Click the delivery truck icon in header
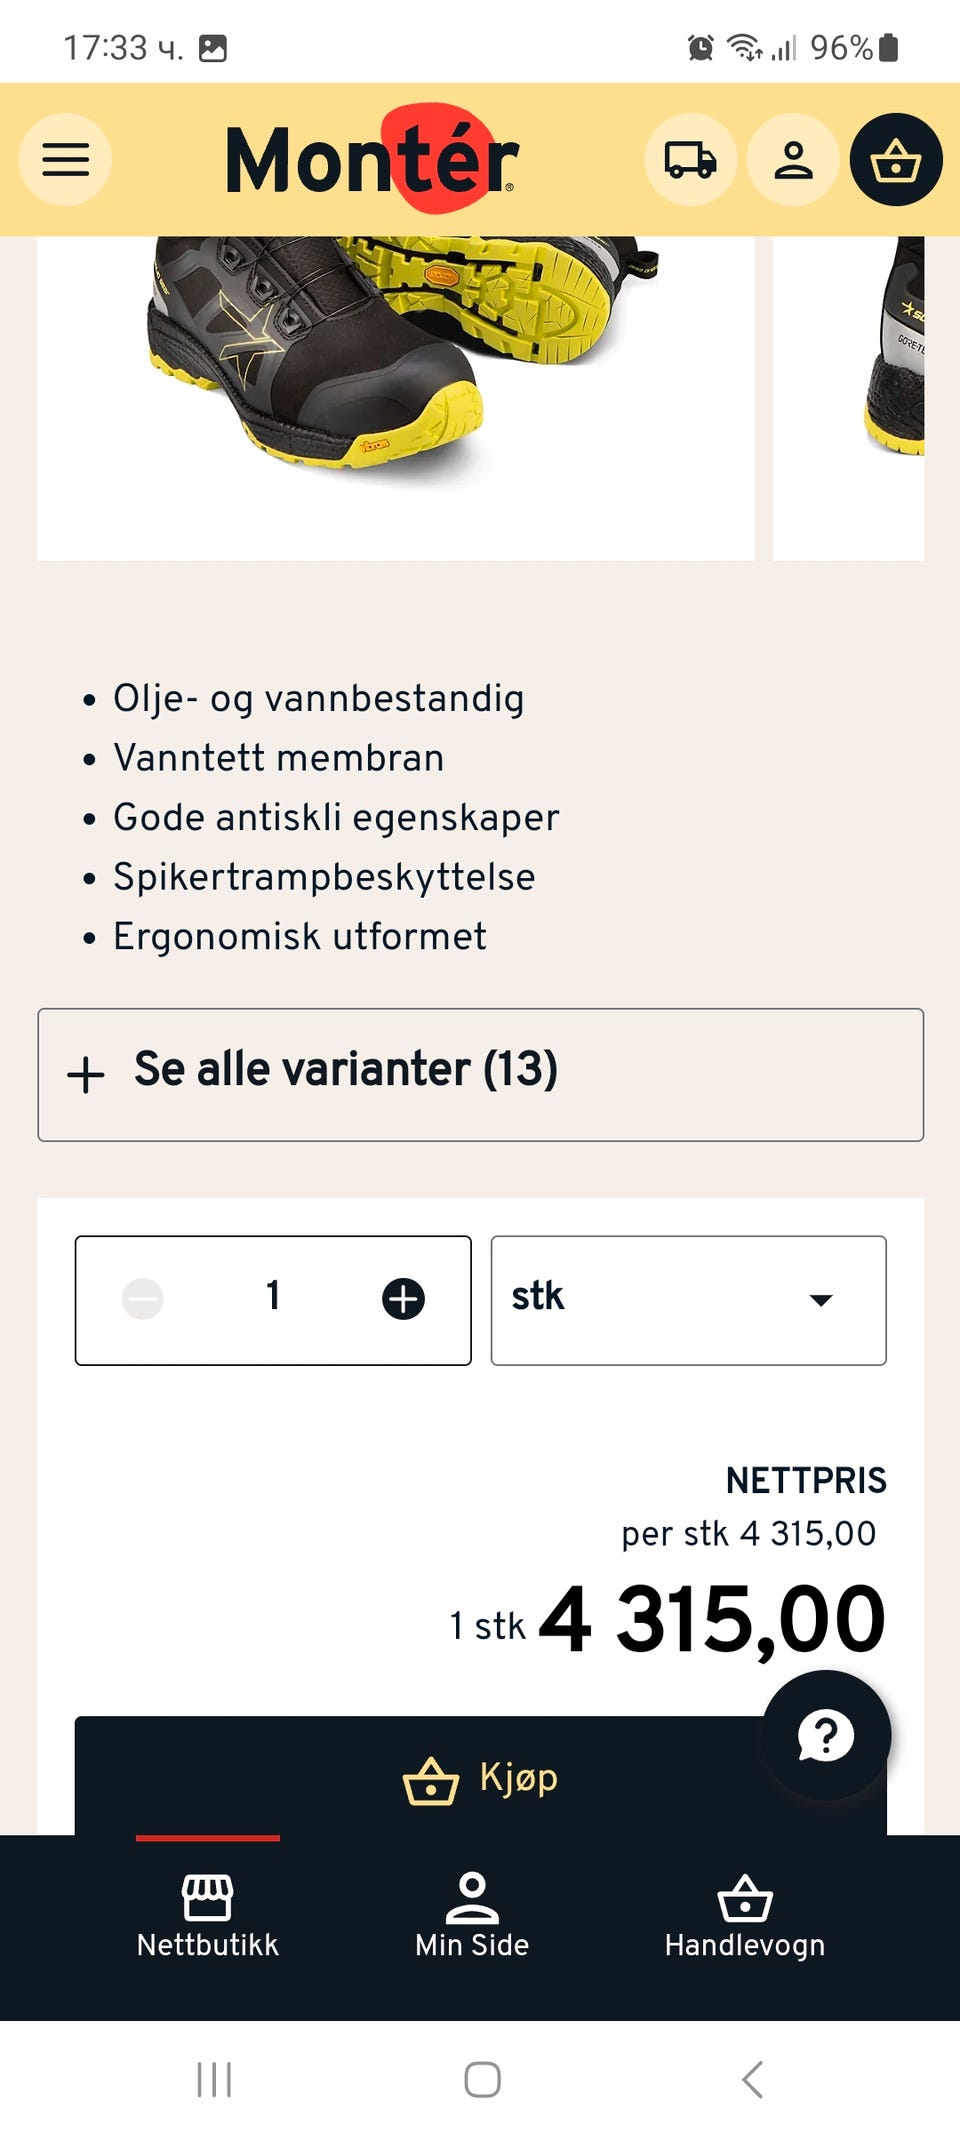Image resolution: width=960 pixels, height=2133 pixels. pos(691,160)
